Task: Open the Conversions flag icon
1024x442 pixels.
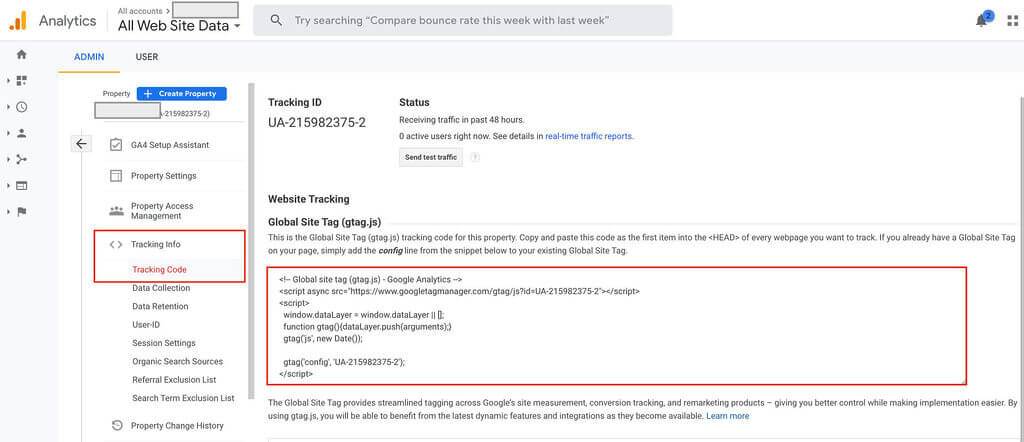Action: click(22, 212)
